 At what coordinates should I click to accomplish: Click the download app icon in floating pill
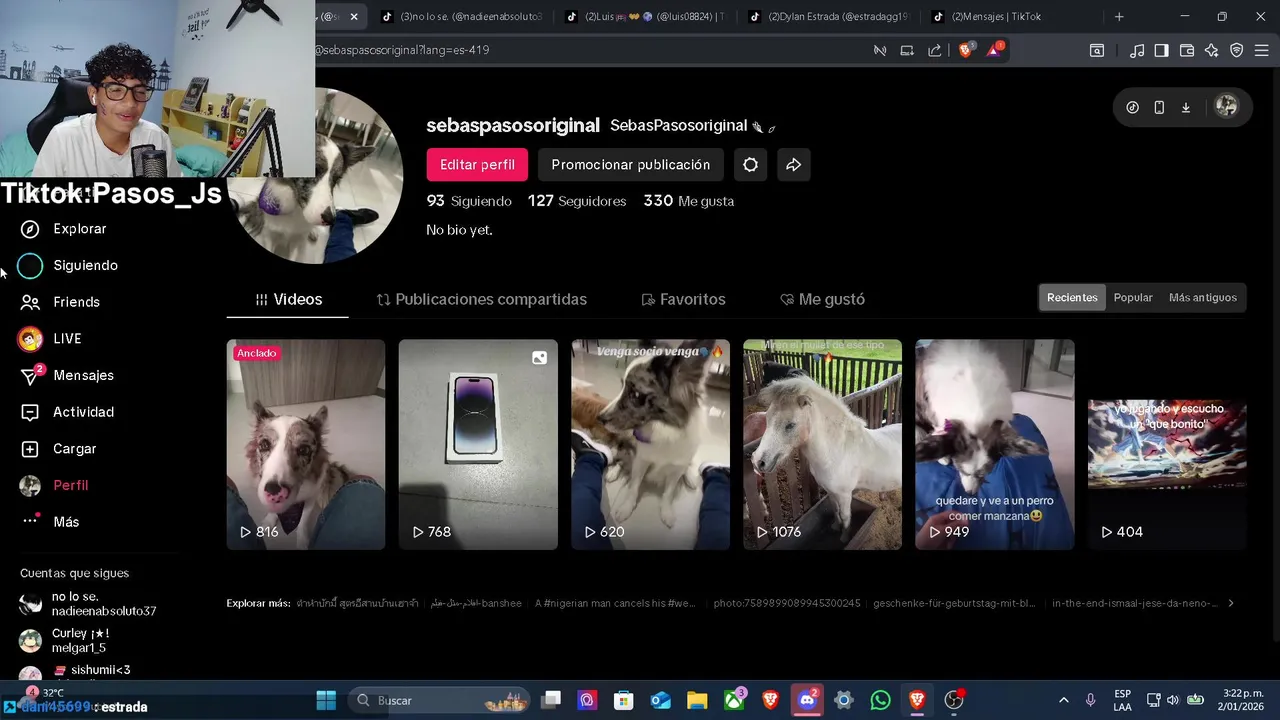point(1186,107)
